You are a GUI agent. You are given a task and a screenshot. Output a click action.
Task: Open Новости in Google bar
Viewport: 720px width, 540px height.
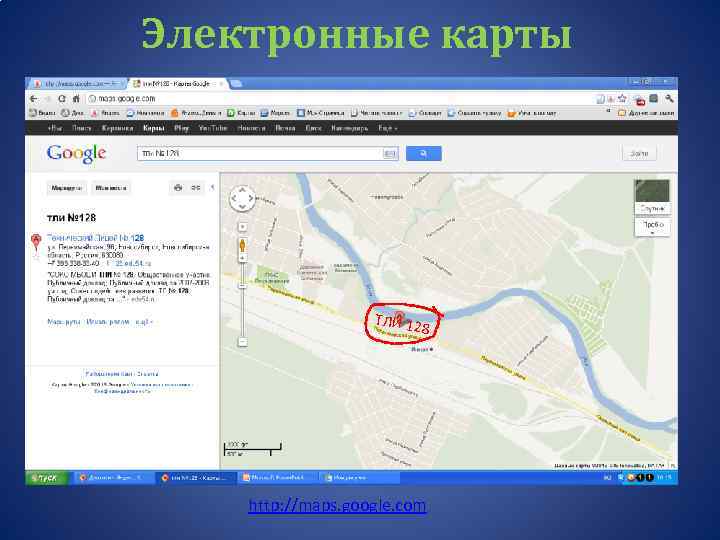pyautogui.click(x=251, y=128)
